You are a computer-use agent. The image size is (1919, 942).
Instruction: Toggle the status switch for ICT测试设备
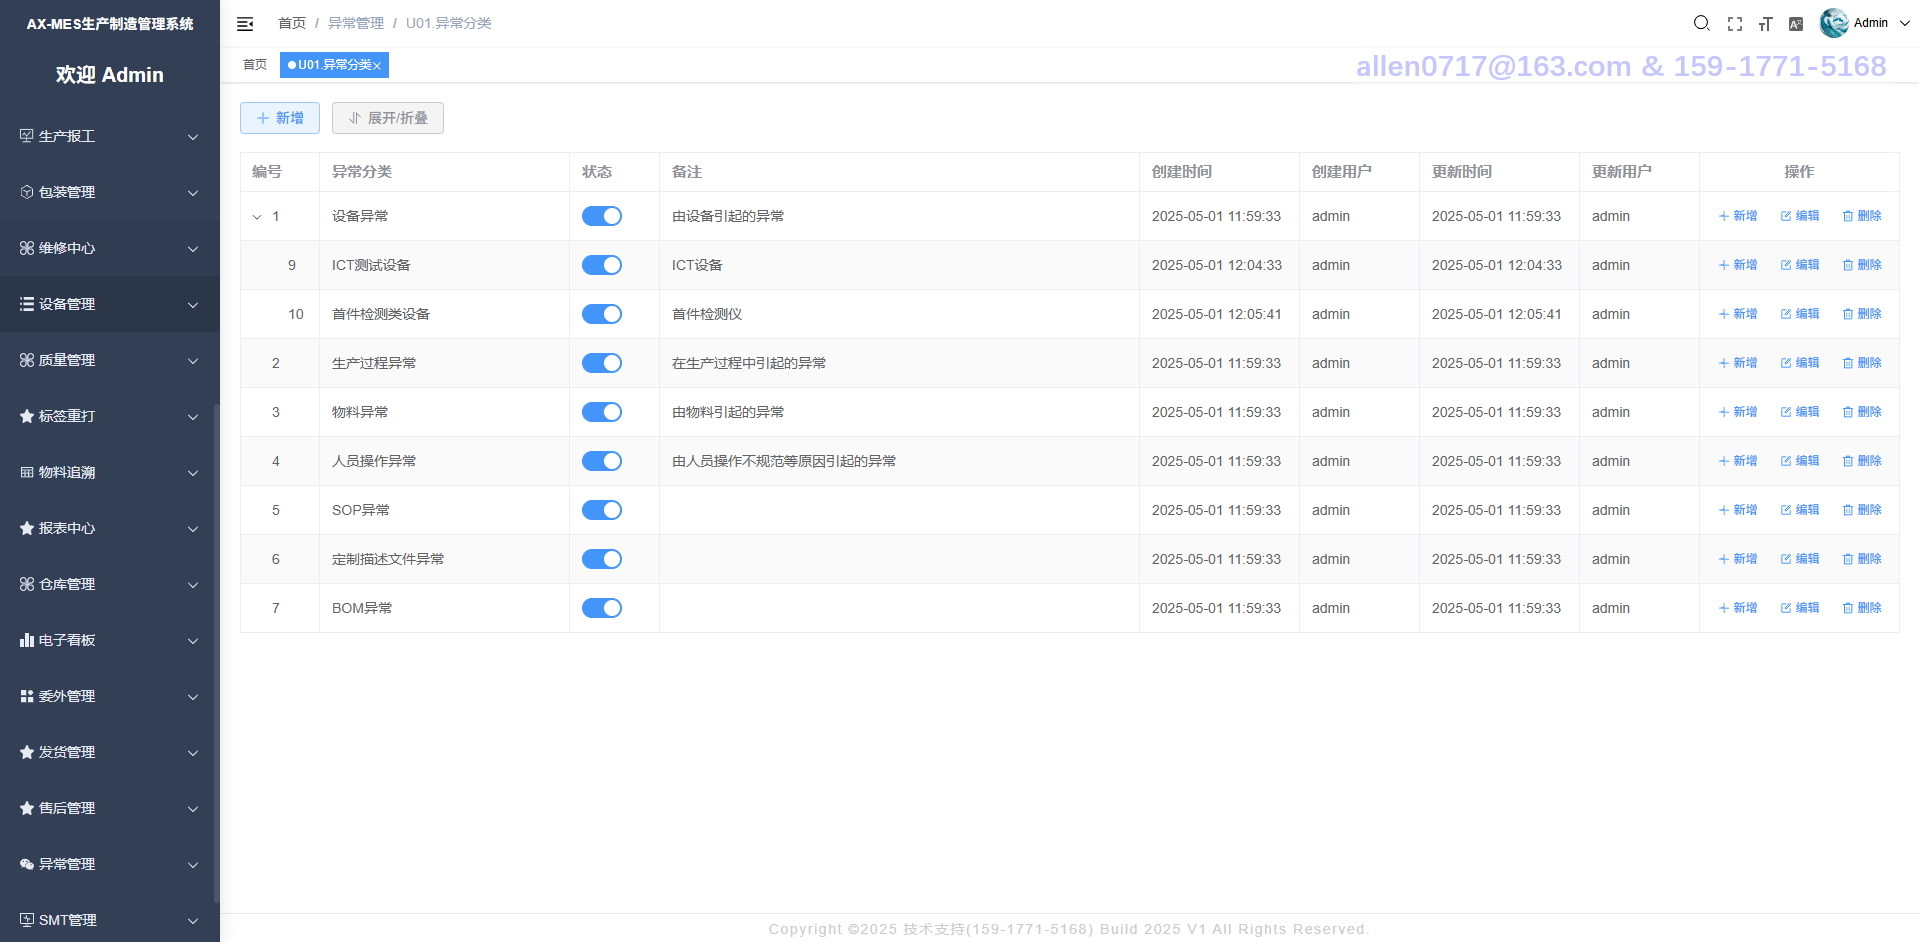(x=602, y=265)
